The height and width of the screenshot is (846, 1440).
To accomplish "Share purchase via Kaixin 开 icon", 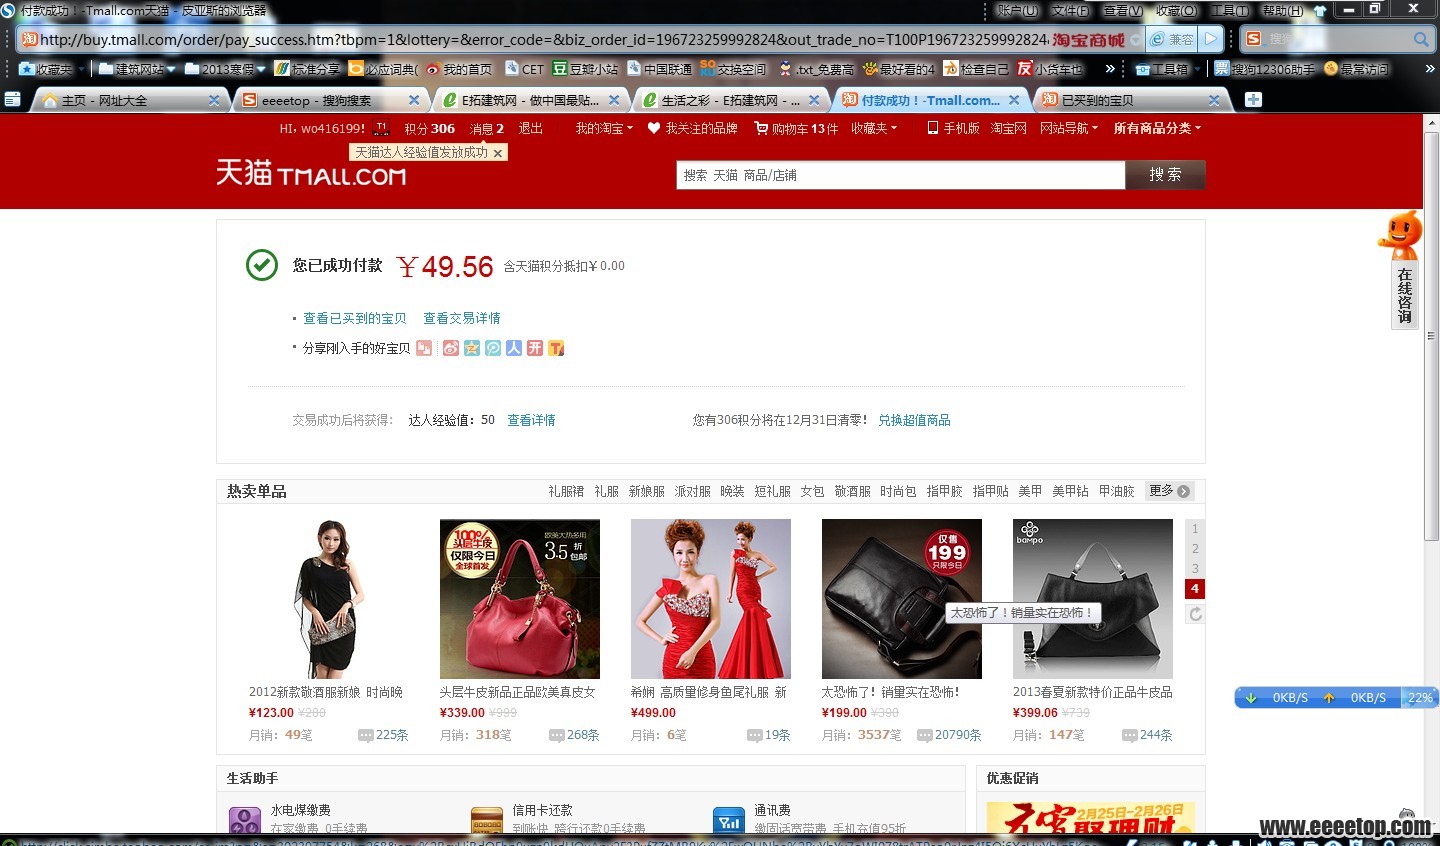I will tap(535, 348).
